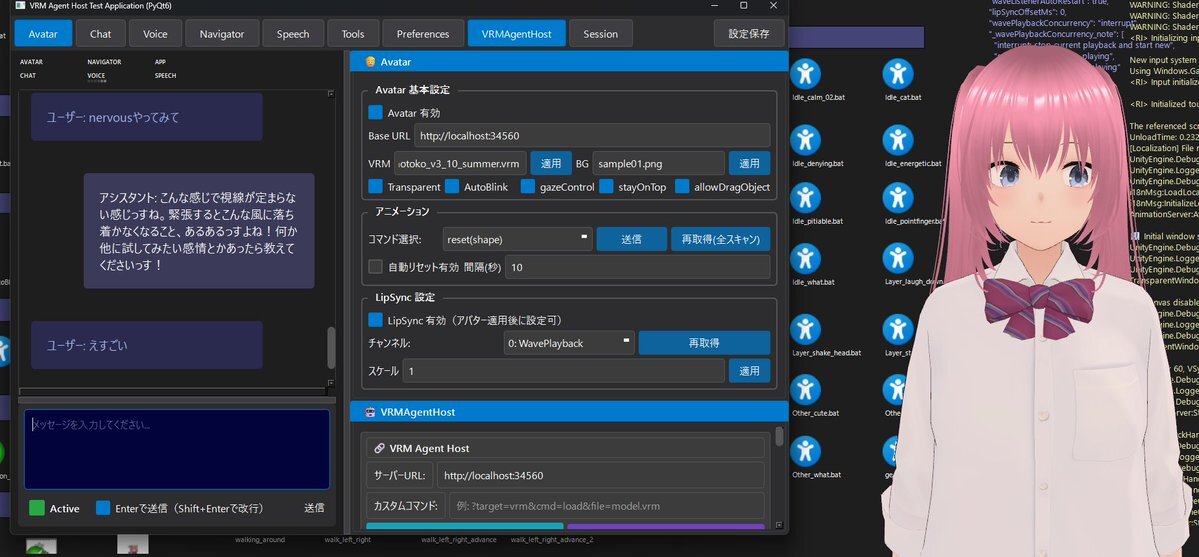The width and height of the screenshot is (1199, 557).
Task: Click the message input text box
Action: tap(177, 449)
